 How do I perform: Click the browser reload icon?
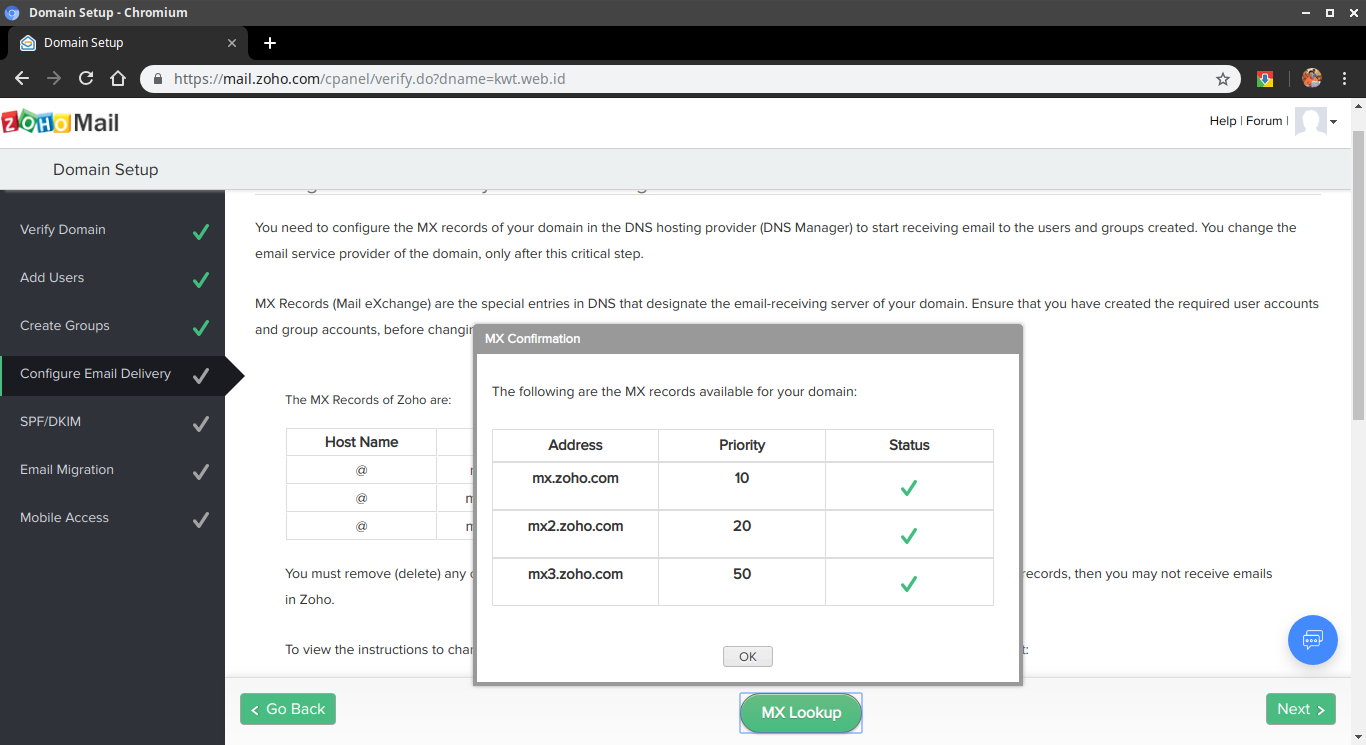[x=86, y=78]
